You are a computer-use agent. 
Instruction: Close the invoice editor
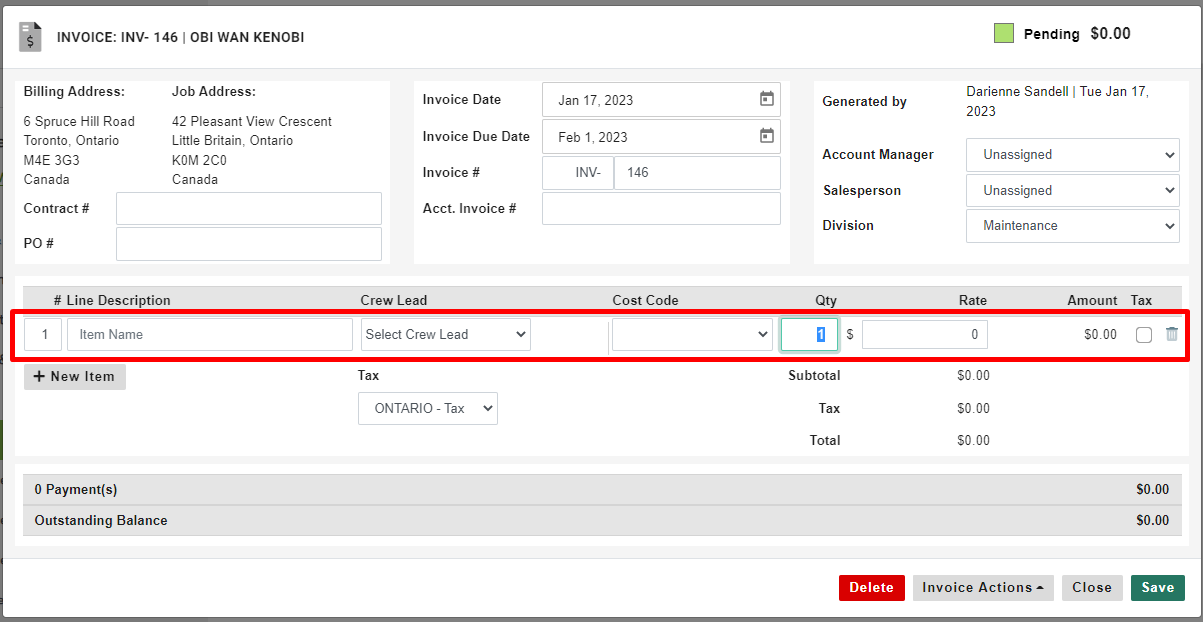(1092, 588)
